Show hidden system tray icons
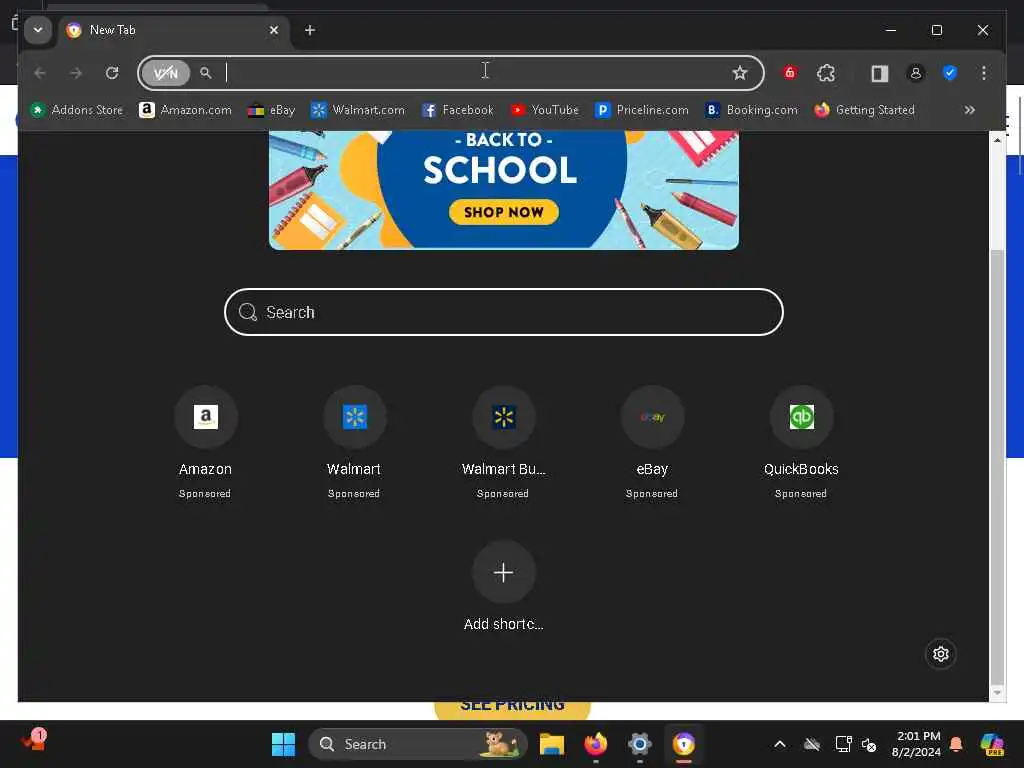1024x768 pixels. point(780,744)
